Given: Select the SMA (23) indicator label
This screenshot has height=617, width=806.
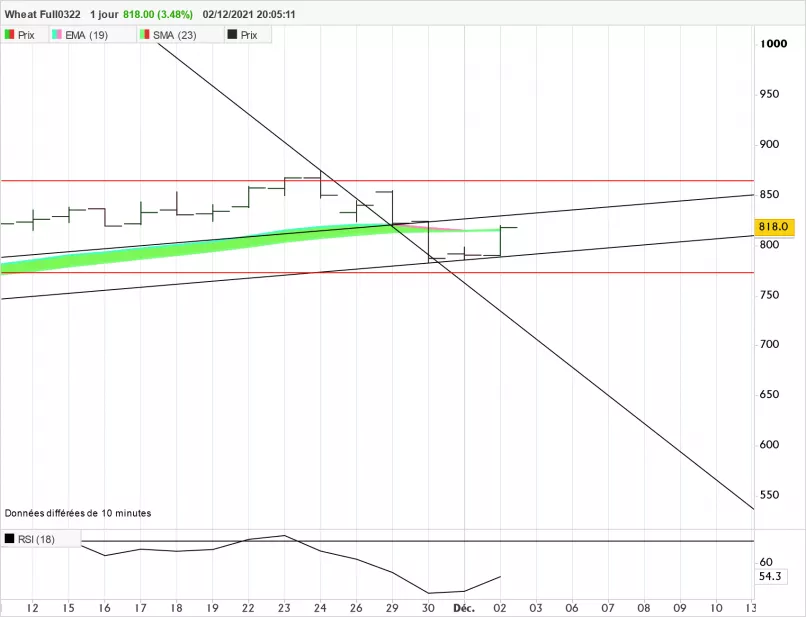Looking at the screenshot, I should (x=175, y=35).
